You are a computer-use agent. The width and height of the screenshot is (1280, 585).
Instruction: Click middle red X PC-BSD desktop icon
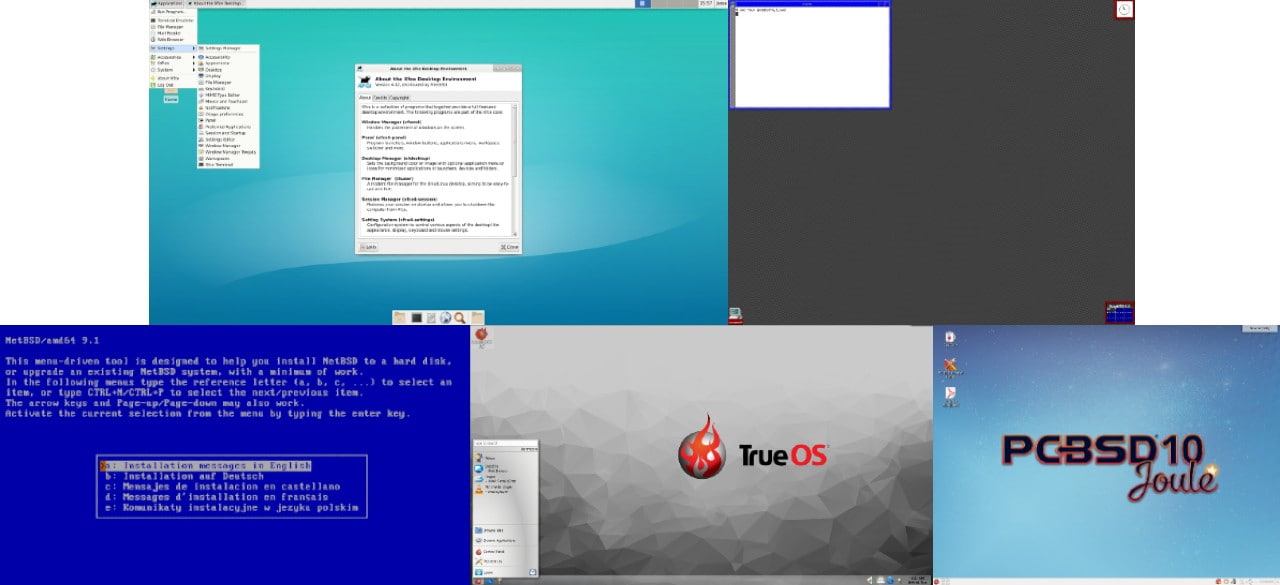point(950,367)
